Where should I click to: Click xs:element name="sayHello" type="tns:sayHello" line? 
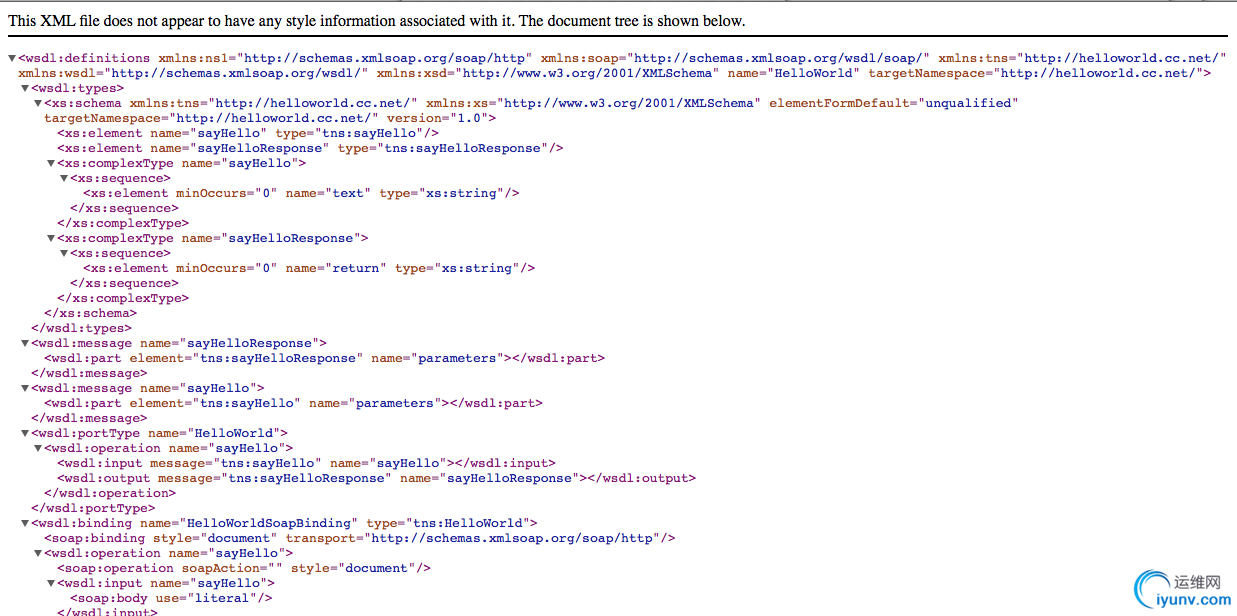pyautogui.click(x=248, y=133)
